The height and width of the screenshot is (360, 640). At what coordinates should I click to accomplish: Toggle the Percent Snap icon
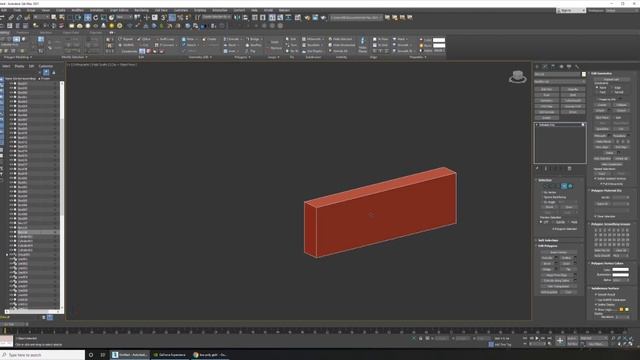tap(180, 18)
